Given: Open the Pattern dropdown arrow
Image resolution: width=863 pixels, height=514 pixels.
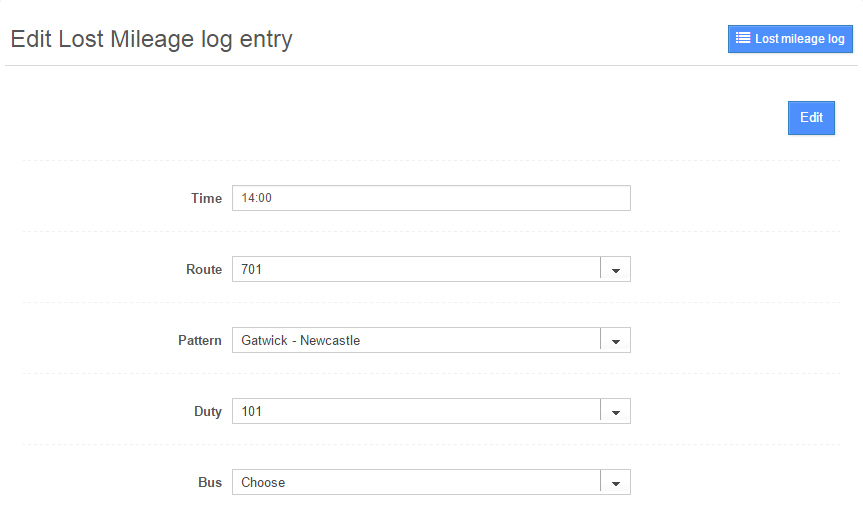Looking at the screenshot, I should [x=615, y=341].
